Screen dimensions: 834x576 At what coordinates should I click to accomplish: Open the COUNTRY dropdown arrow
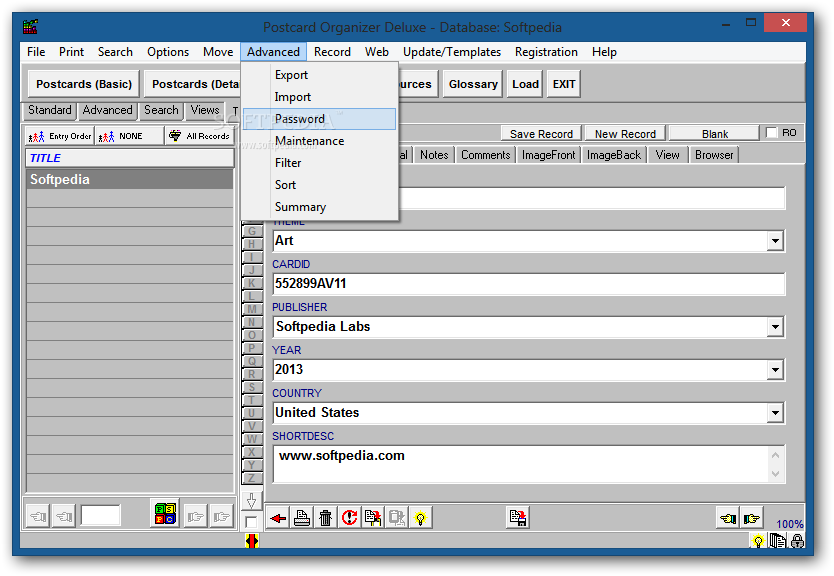(775, 413)
